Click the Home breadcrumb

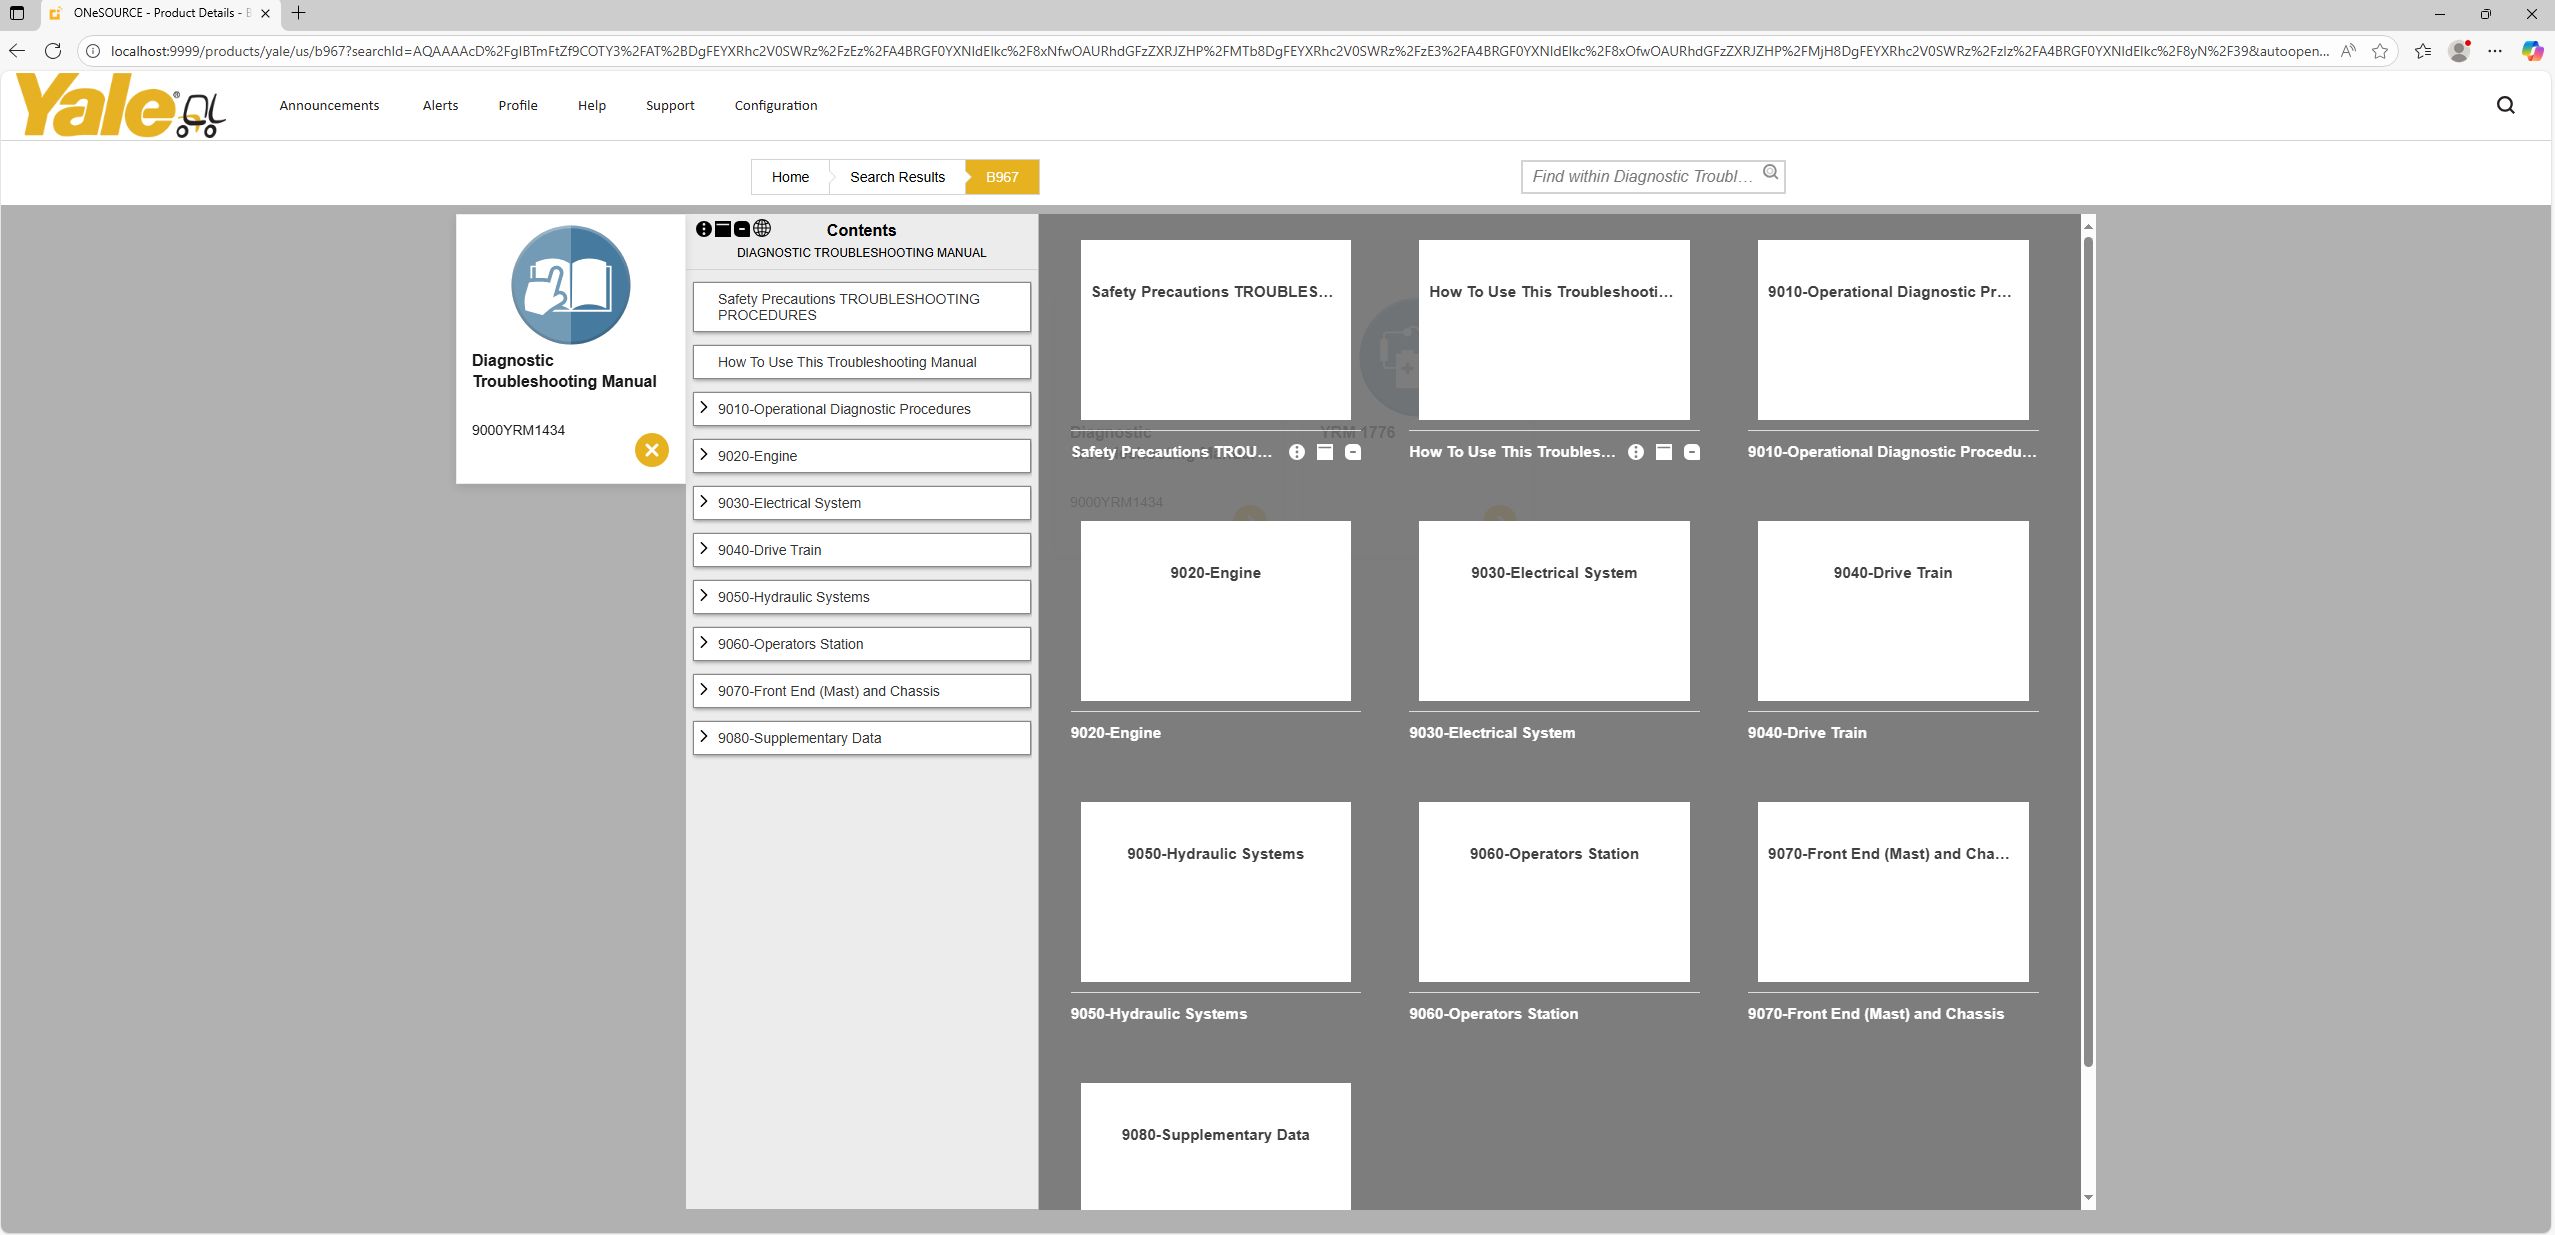point(789,177)
